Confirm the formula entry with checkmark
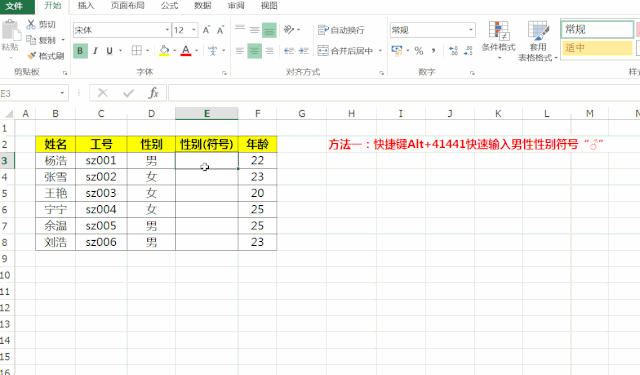This screenshot has height=375, width=640. point(129,93)
